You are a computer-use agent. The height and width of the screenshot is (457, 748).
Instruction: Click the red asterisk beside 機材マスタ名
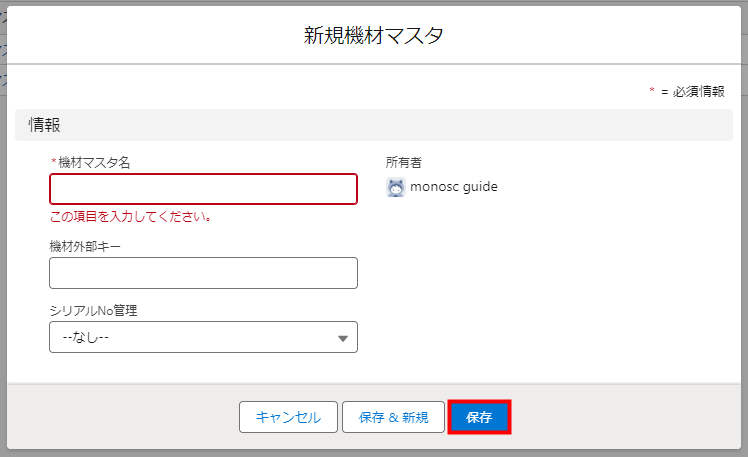click(x=53, y=161)
